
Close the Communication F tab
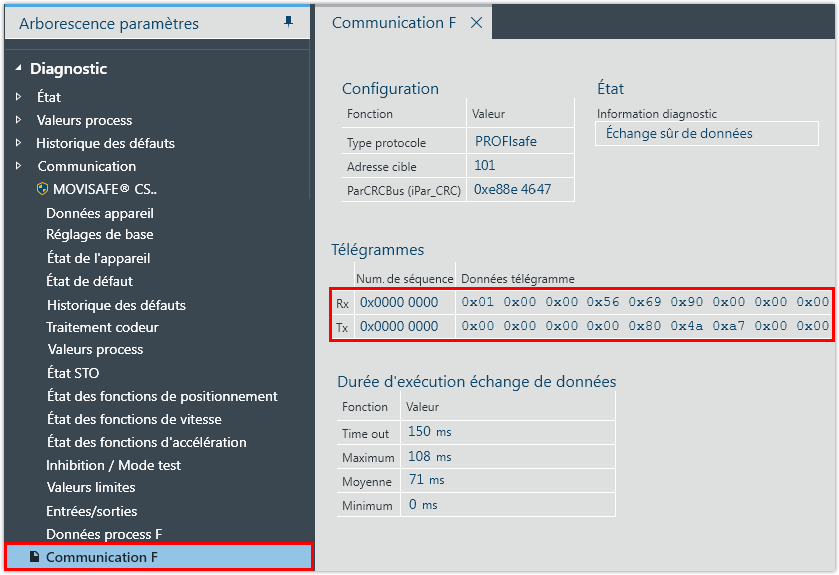click(476, 23)
